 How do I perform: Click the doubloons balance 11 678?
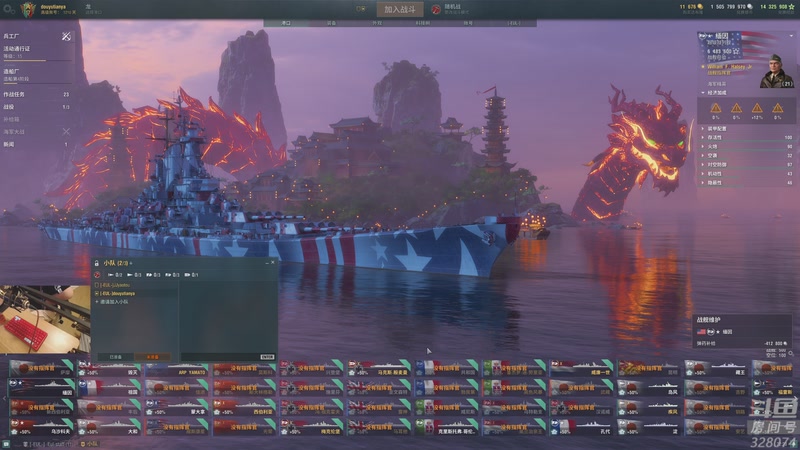click(x=691, y=7)
